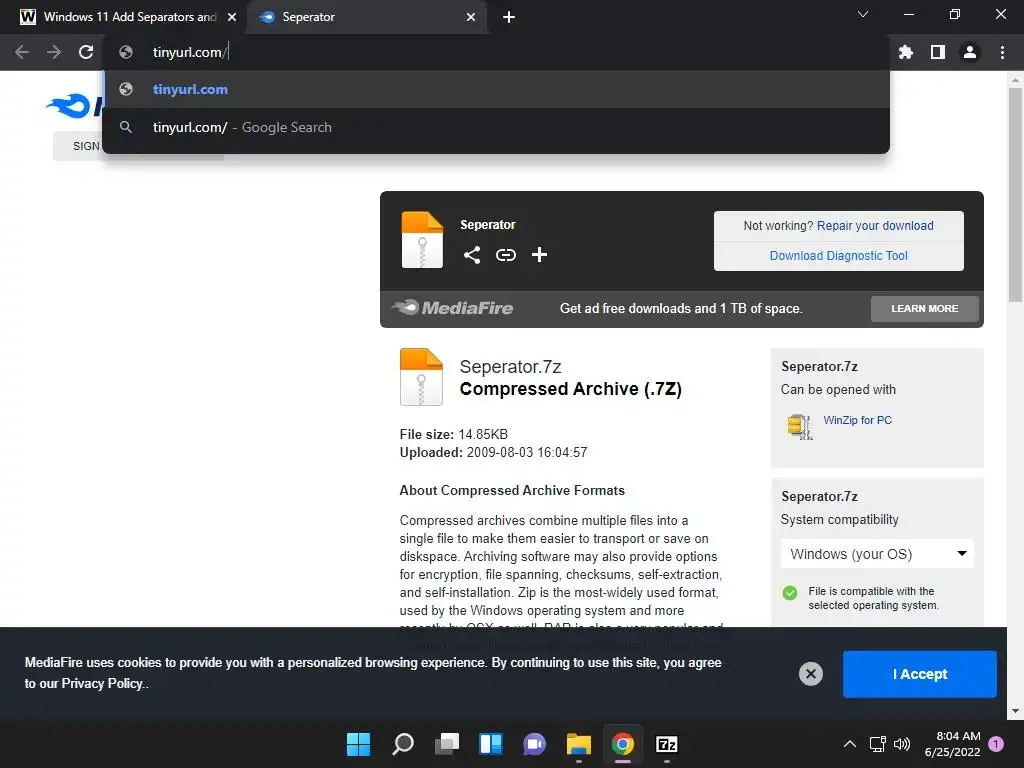Switch to the Seperator tab
This screenshot has width=1024, height=768.
click(366, 17)
